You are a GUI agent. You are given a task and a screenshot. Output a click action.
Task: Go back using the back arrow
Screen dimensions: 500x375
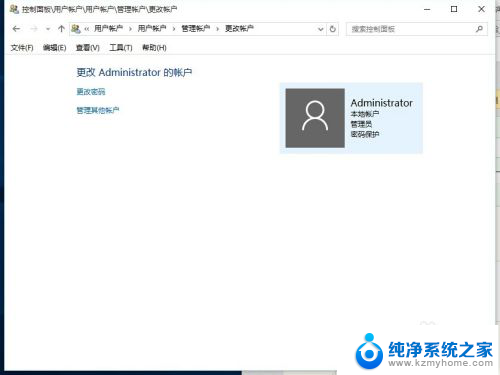pos(16,29)
